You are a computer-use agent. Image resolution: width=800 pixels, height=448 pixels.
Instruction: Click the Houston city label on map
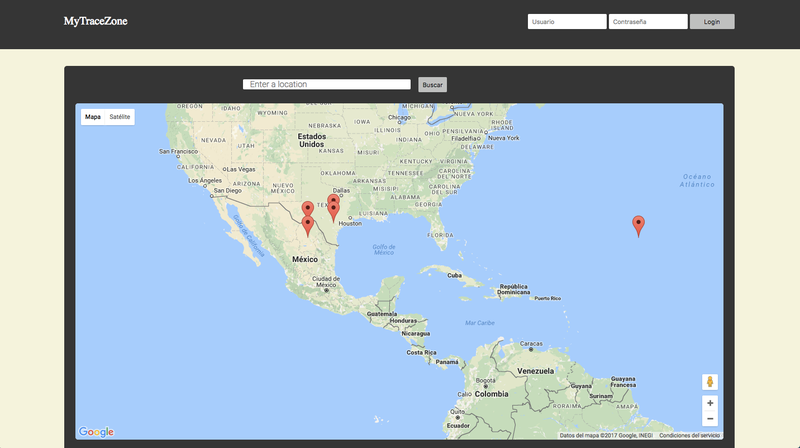click(350, 222)
